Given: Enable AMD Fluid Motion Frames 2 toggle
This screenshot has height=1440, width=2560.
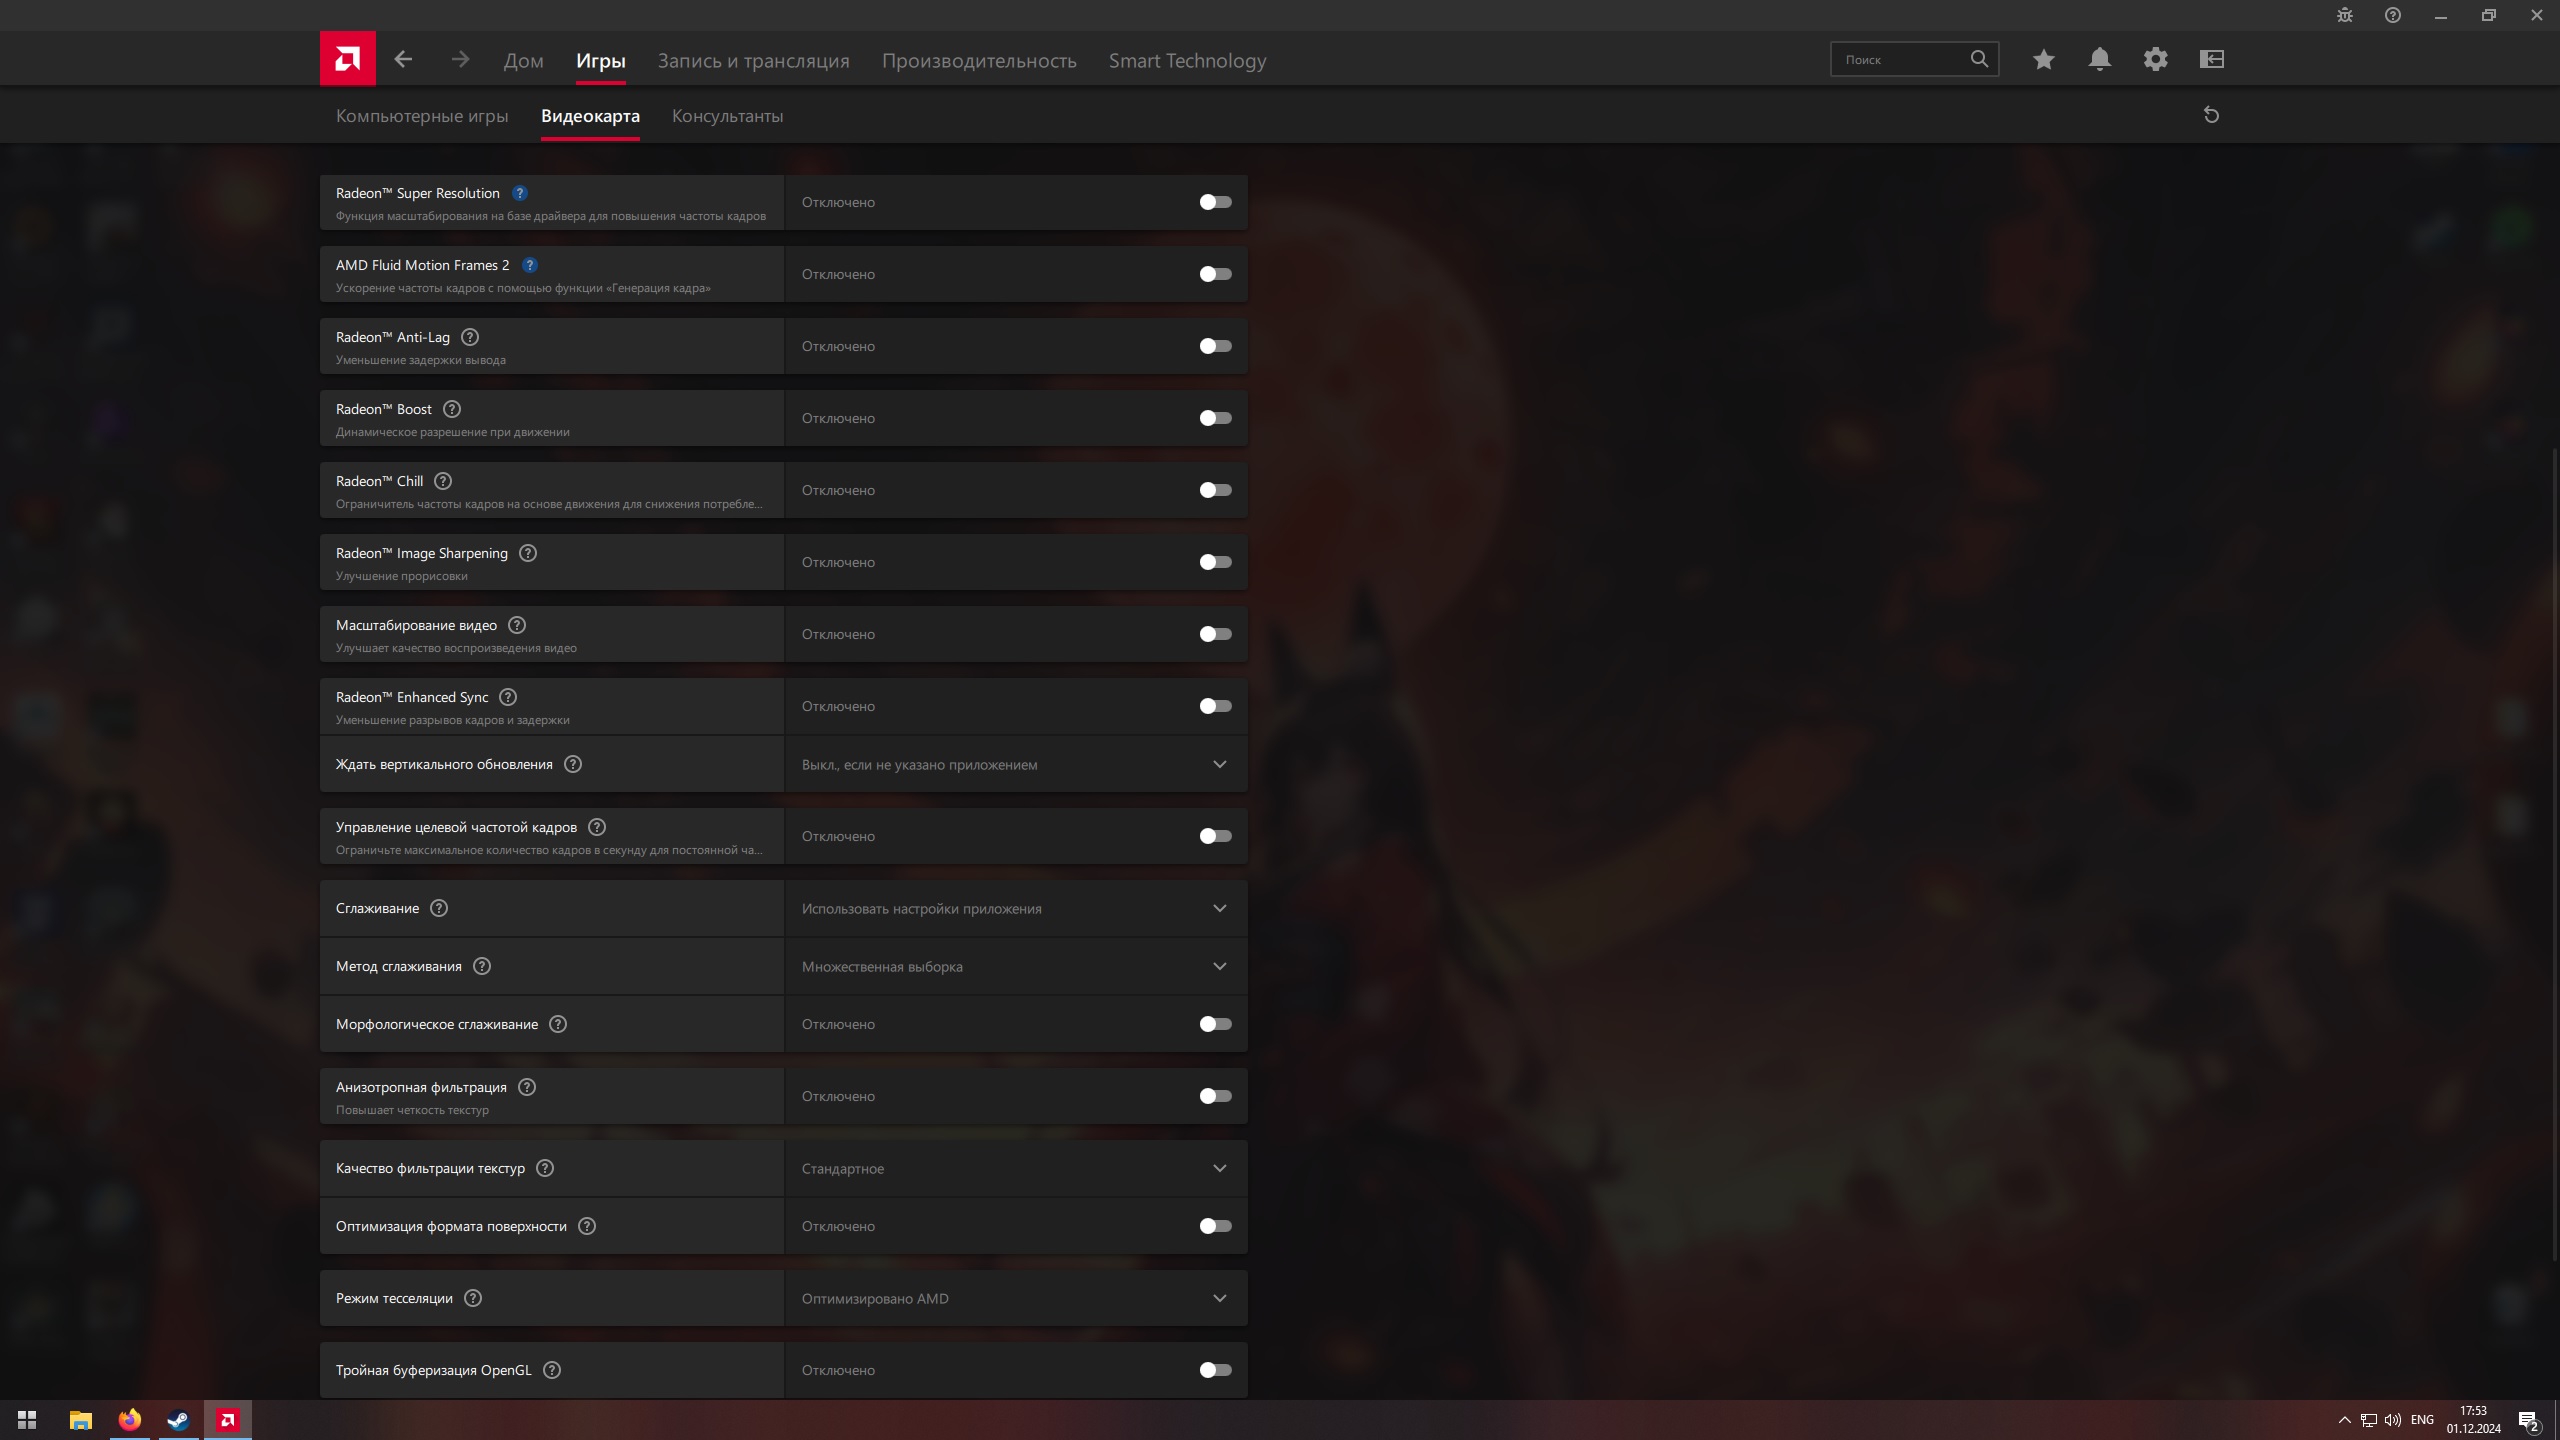Looking at the screenshot, I should tap(1215, 274).
